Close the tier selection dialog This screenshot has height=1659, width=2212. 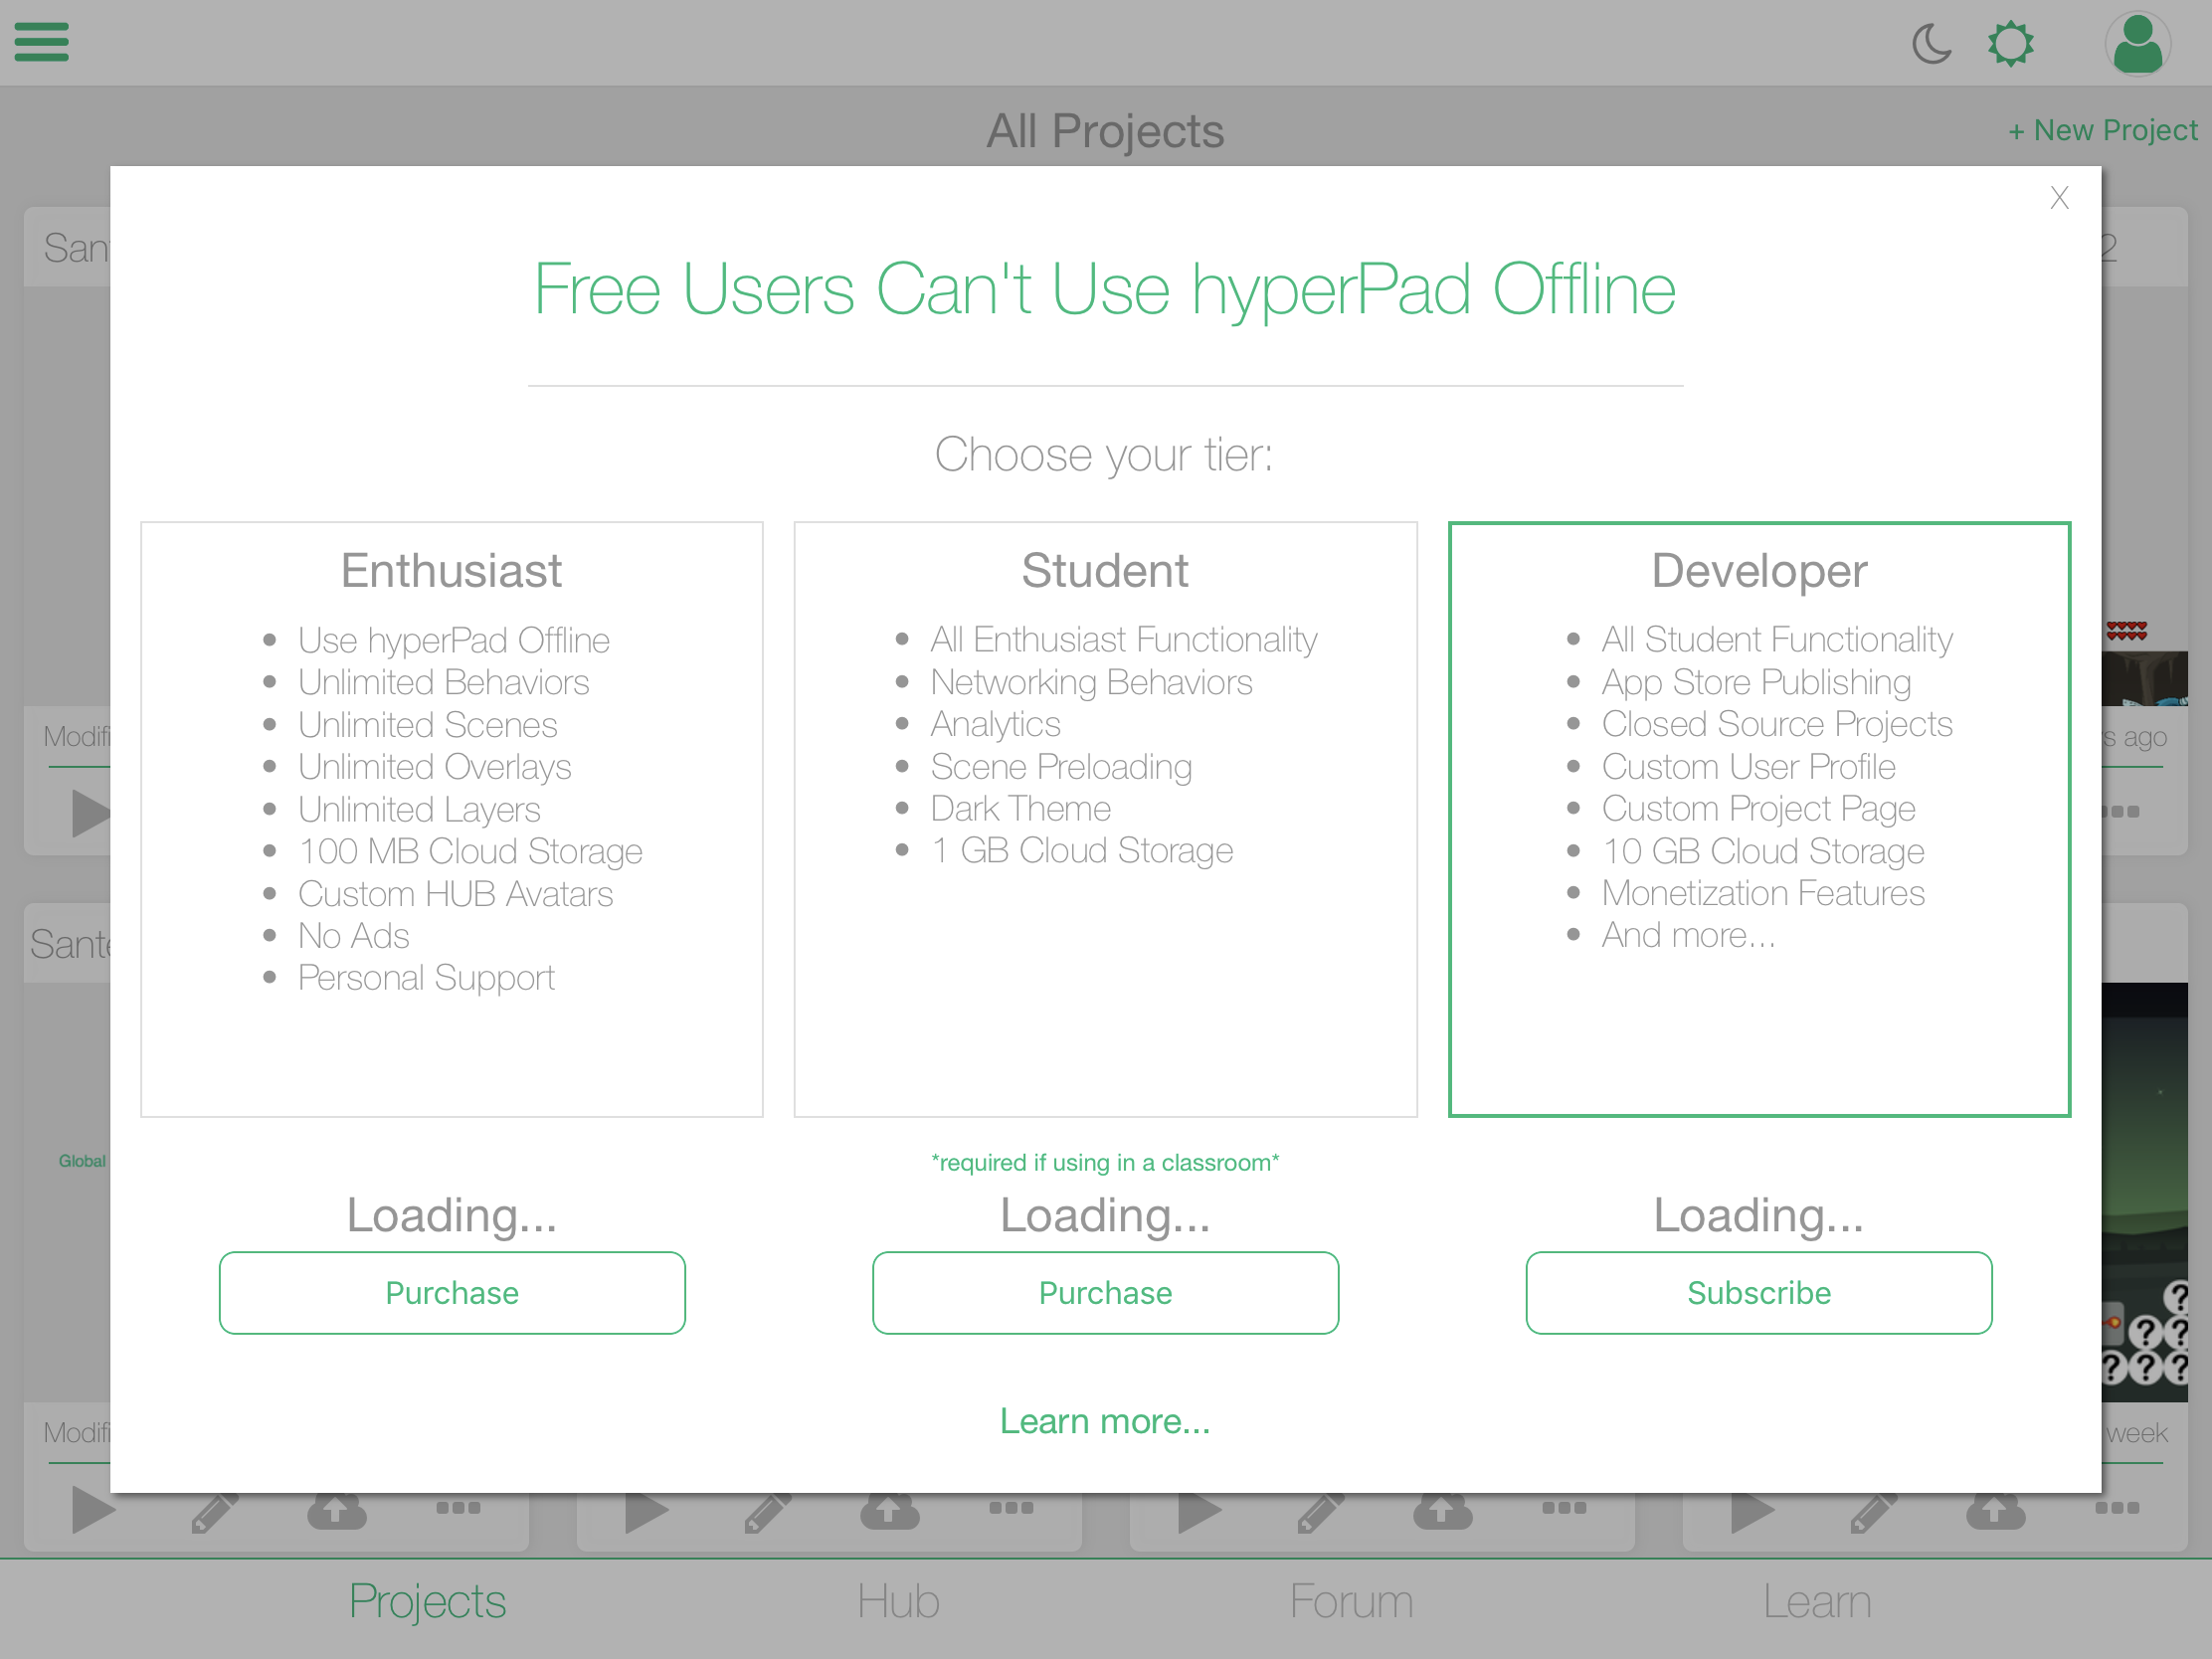click(x=2058, y=198)
